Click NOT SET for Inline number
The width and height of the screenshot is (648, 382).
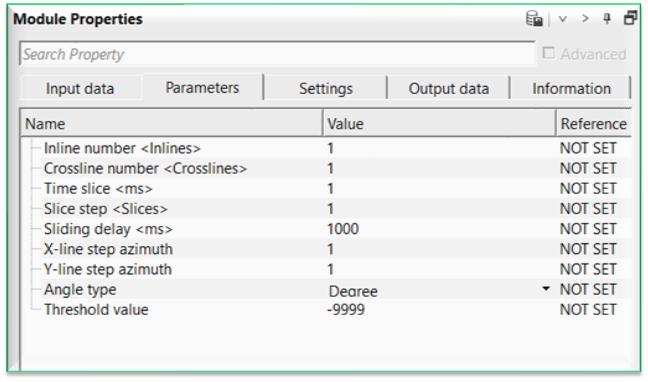(x=588, y=148)
